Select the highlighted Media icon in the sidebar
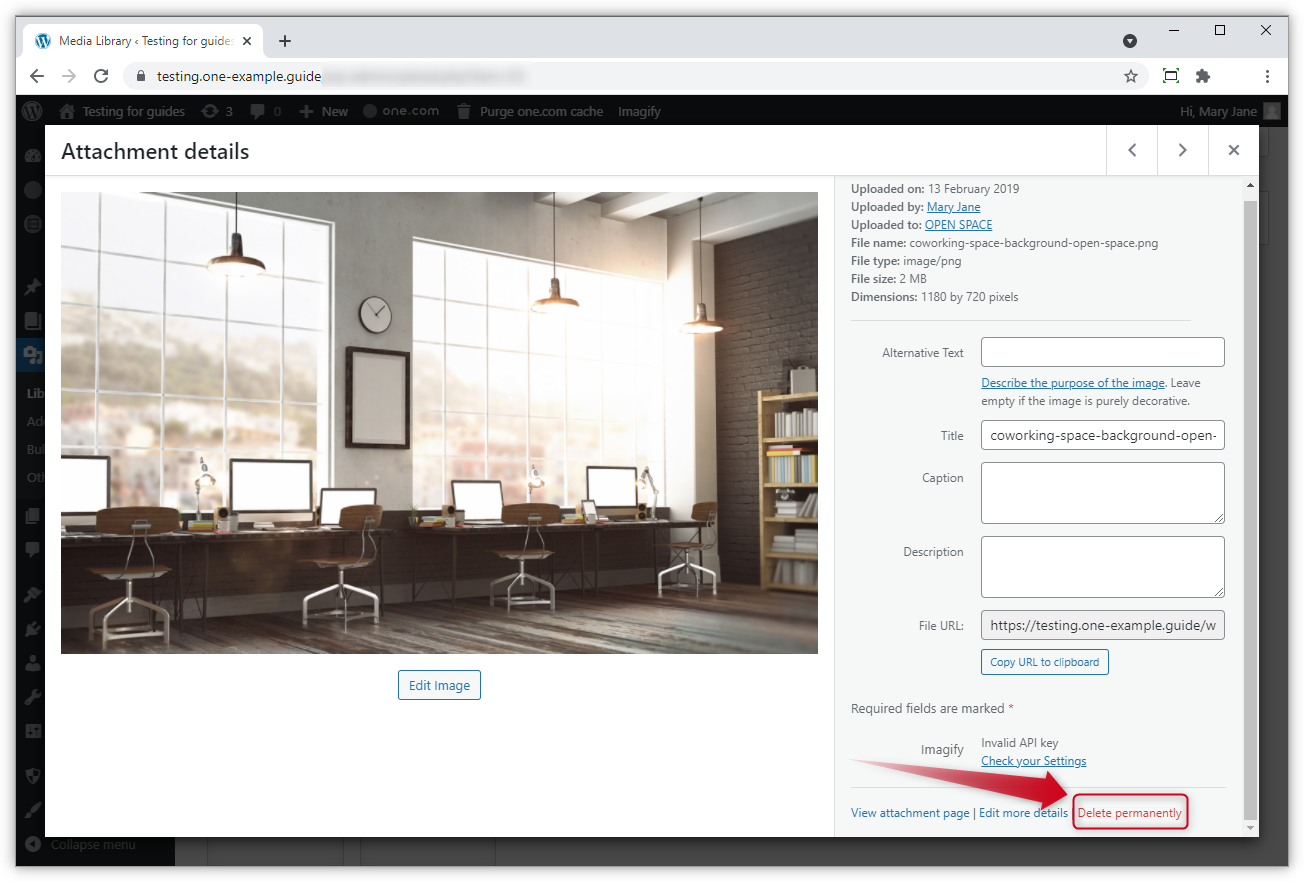The width and height of the screenshot is (1304, 882). pos(31,354)
